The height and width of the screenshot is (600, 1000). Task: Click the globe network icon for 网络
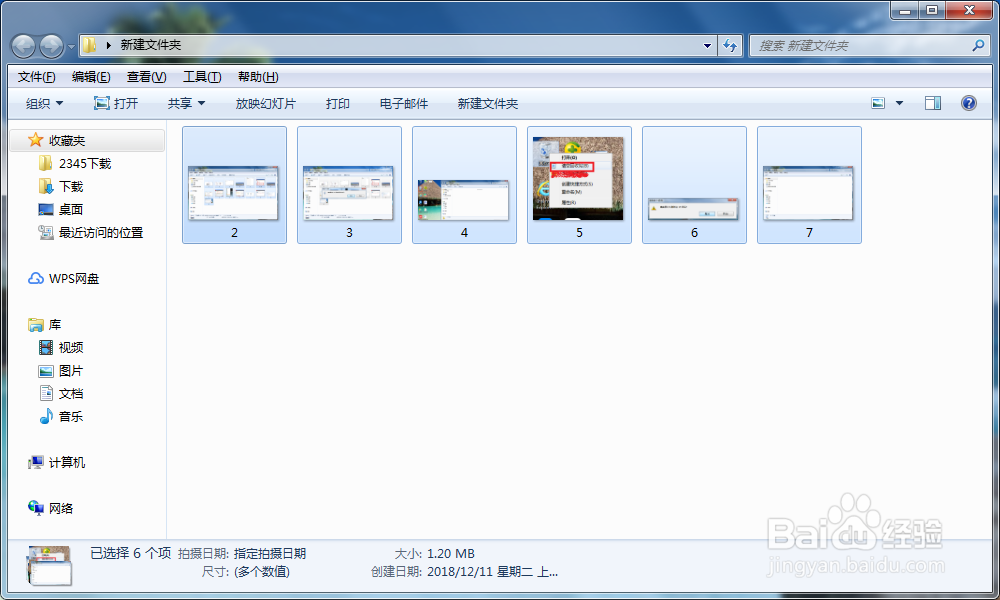click(x=36, y=508)
